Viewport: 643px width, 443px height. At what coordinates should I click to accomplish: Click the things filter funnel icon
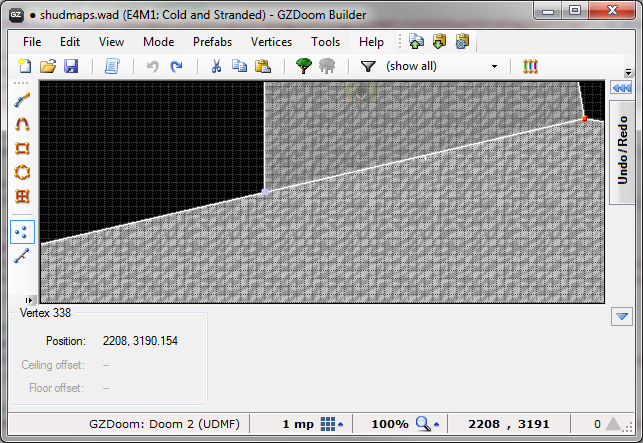[x=368, y=66]
